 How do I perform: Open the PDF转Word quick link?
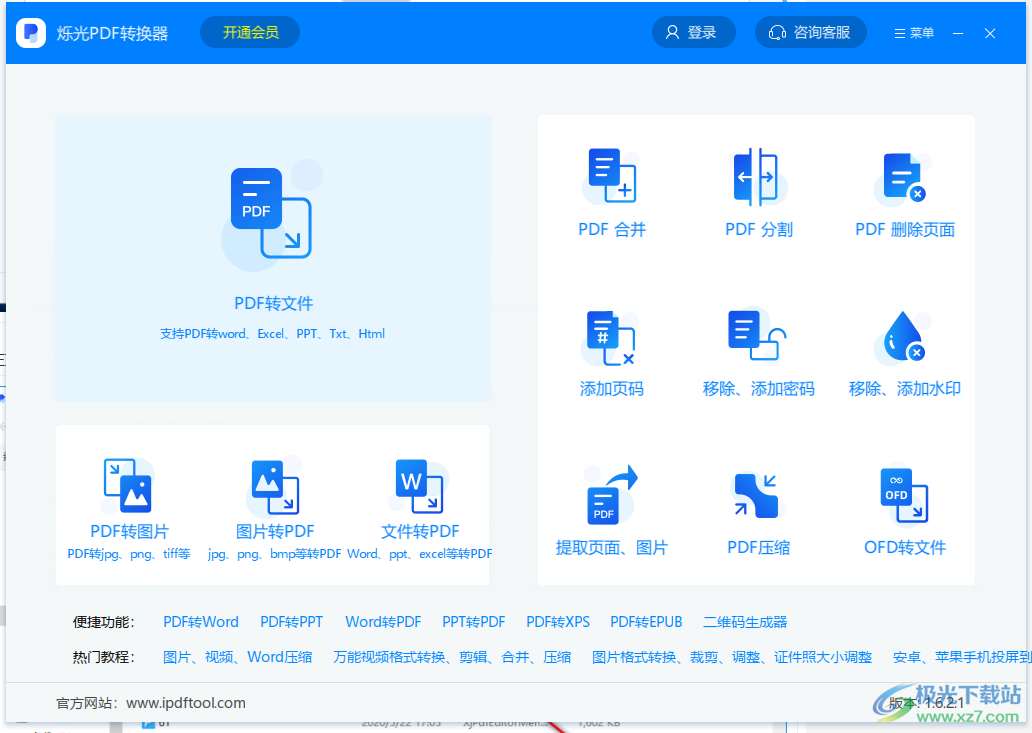(201, 622)
